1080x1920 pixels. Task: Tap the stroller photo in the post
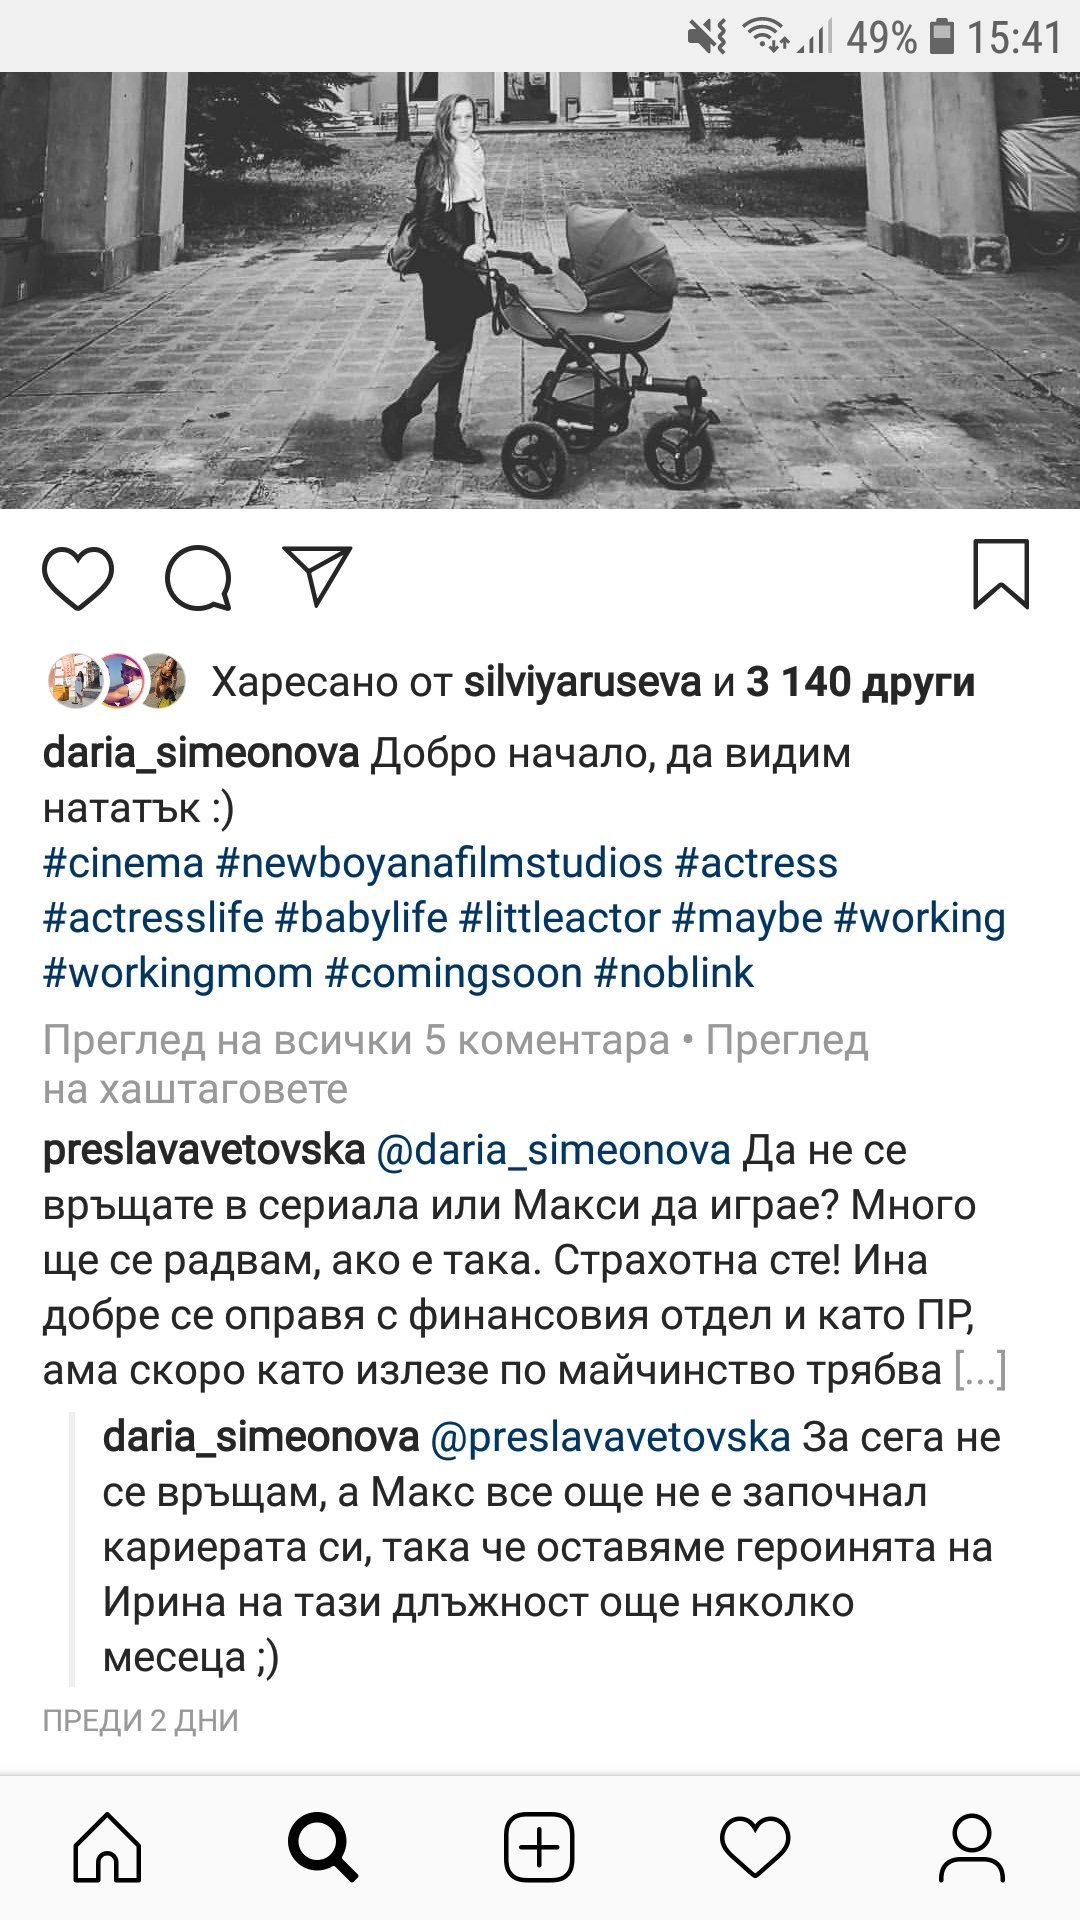(x=540, y=290)
